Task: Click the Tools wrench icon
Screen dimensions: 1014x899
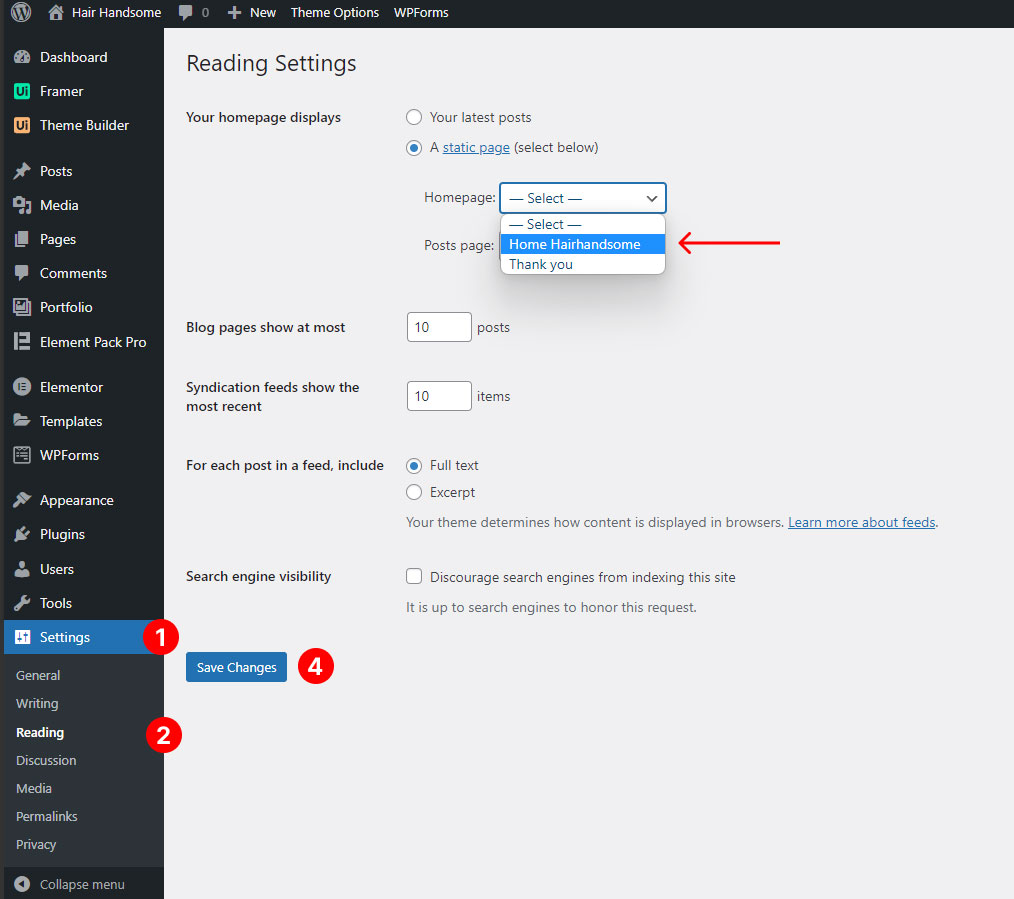Action: pos(22,604)
